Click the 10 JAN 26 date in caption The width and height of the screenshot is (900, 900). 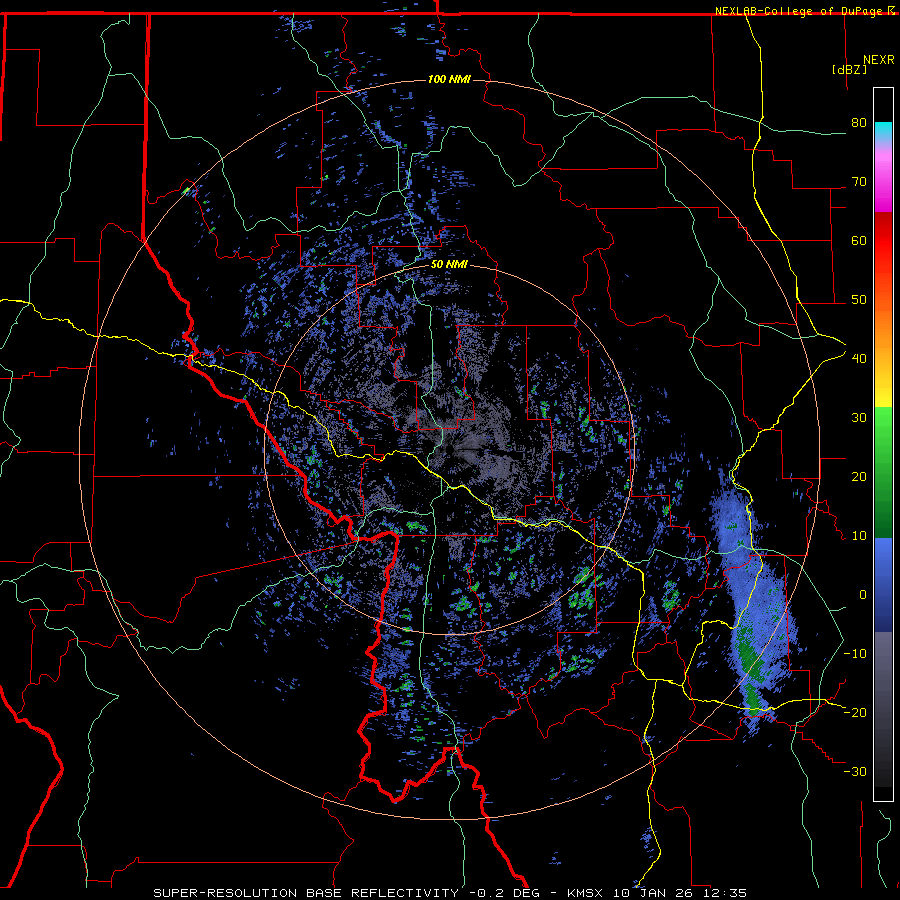click(651, 893)
